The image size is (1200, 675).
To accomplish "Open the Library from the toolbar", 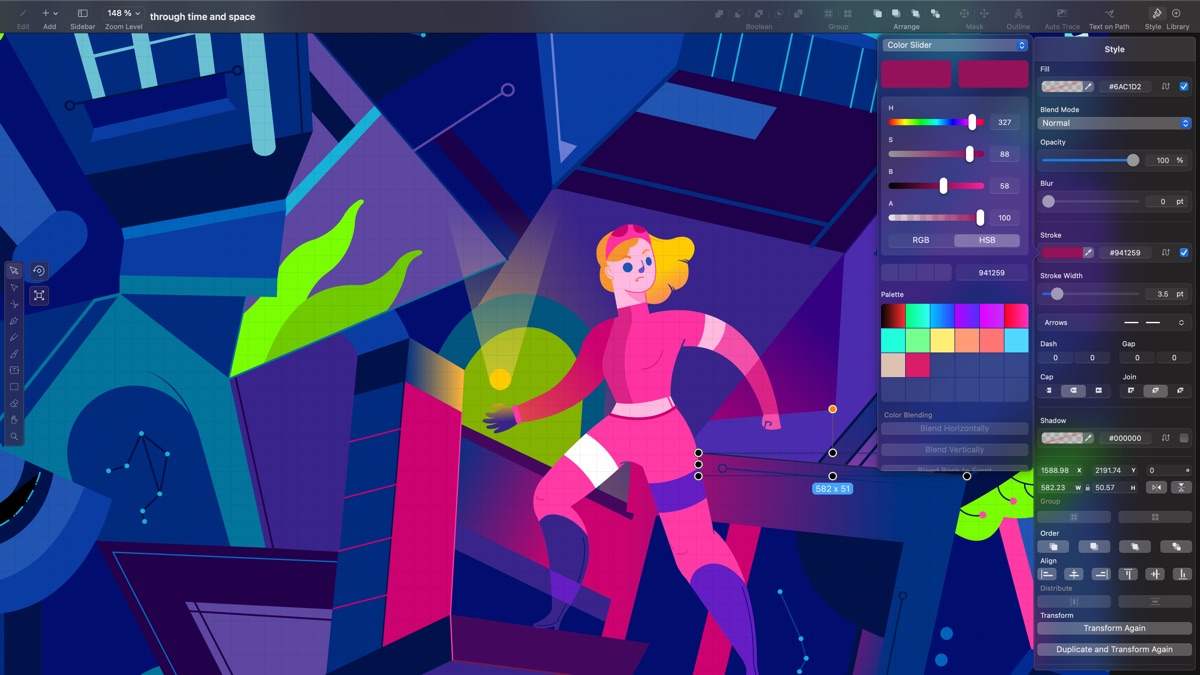I will (x=1177, y=14).
